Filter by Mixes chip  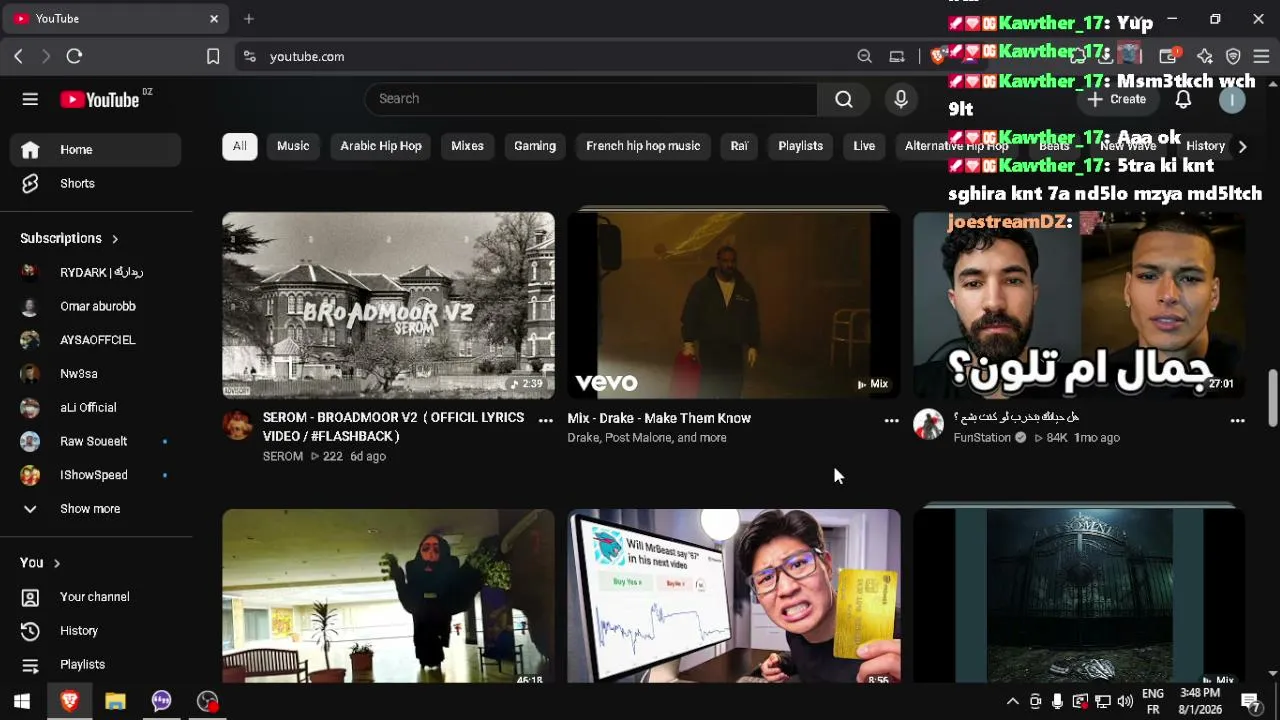point(467,146)
